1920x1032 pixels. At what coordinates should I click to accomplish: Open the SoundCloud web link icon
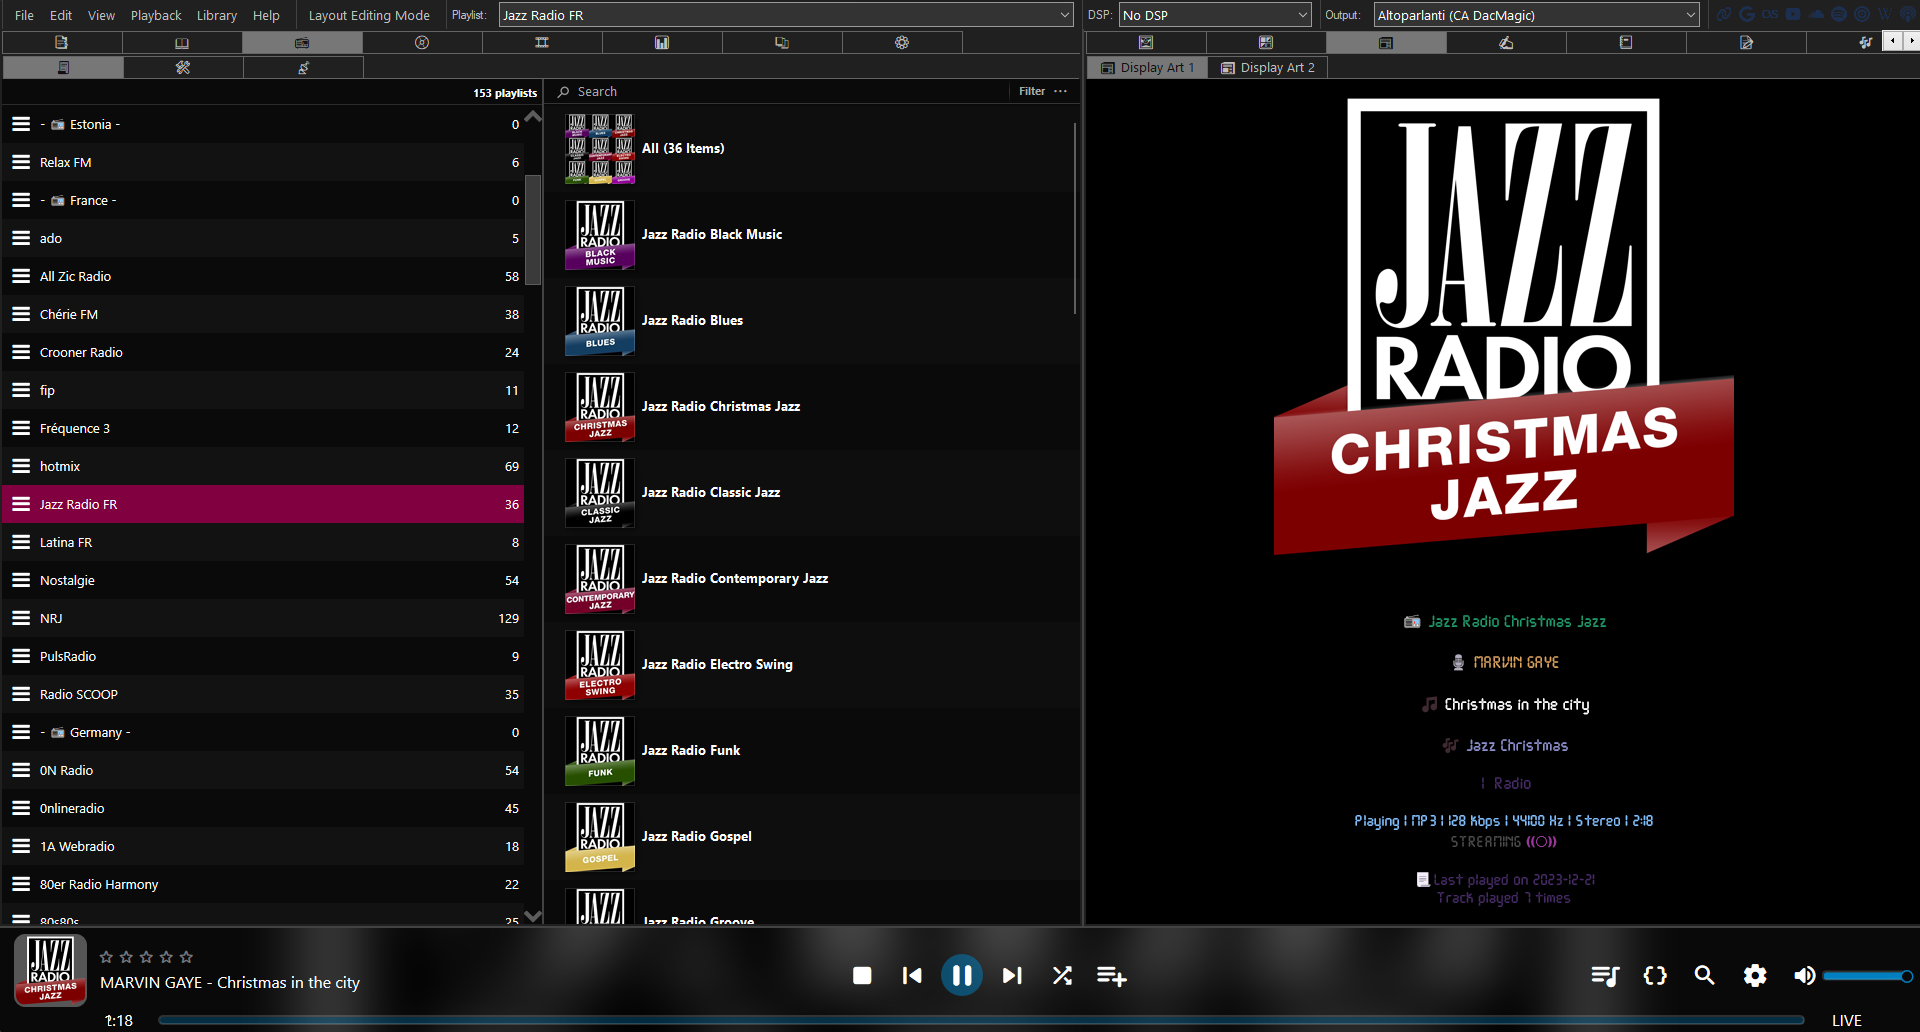[x=1816, y=14]
